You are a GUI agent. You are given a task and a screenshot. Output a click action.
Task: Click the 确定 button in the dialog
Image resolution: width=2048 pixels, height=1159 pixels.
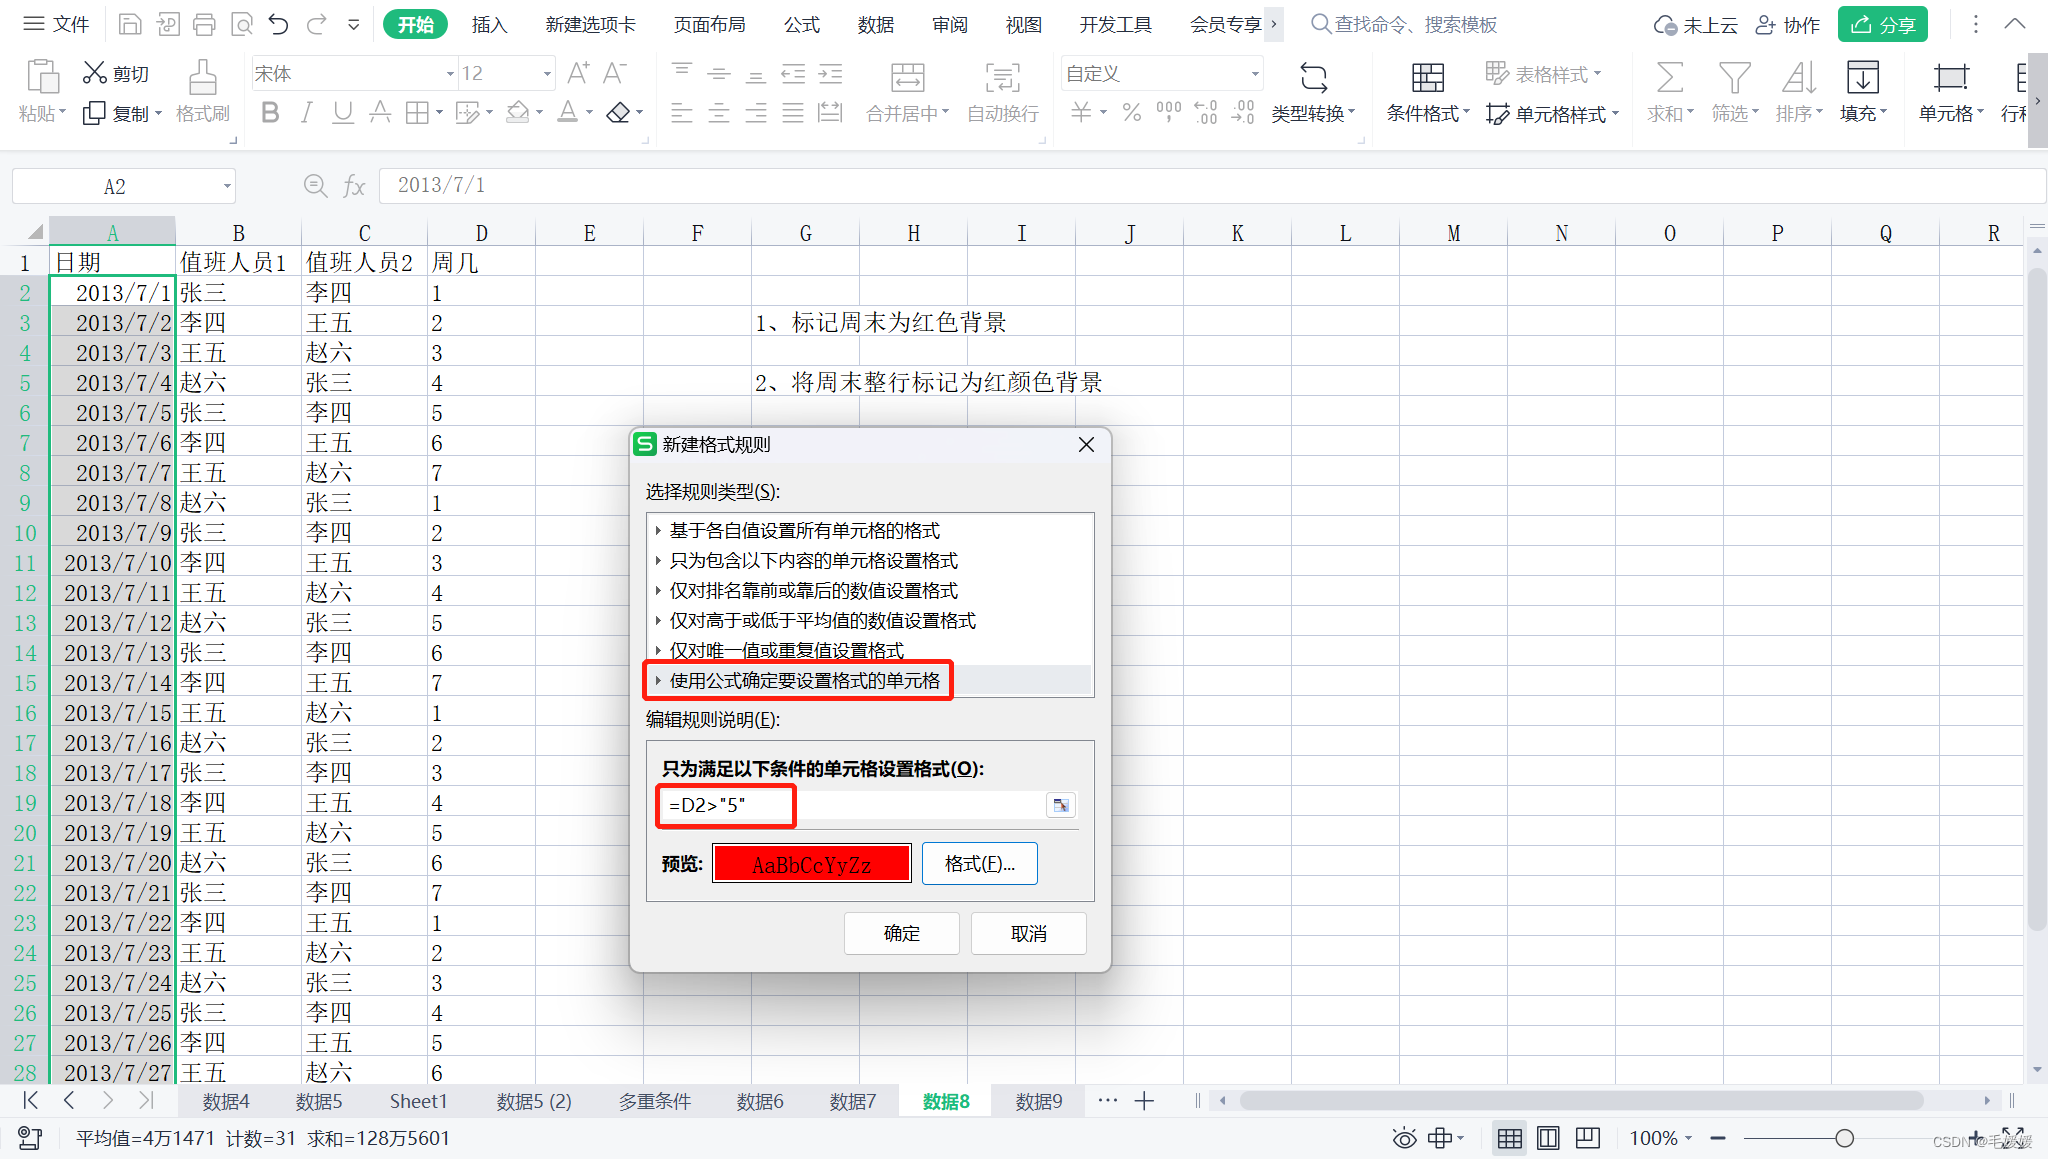click(901, 933)
